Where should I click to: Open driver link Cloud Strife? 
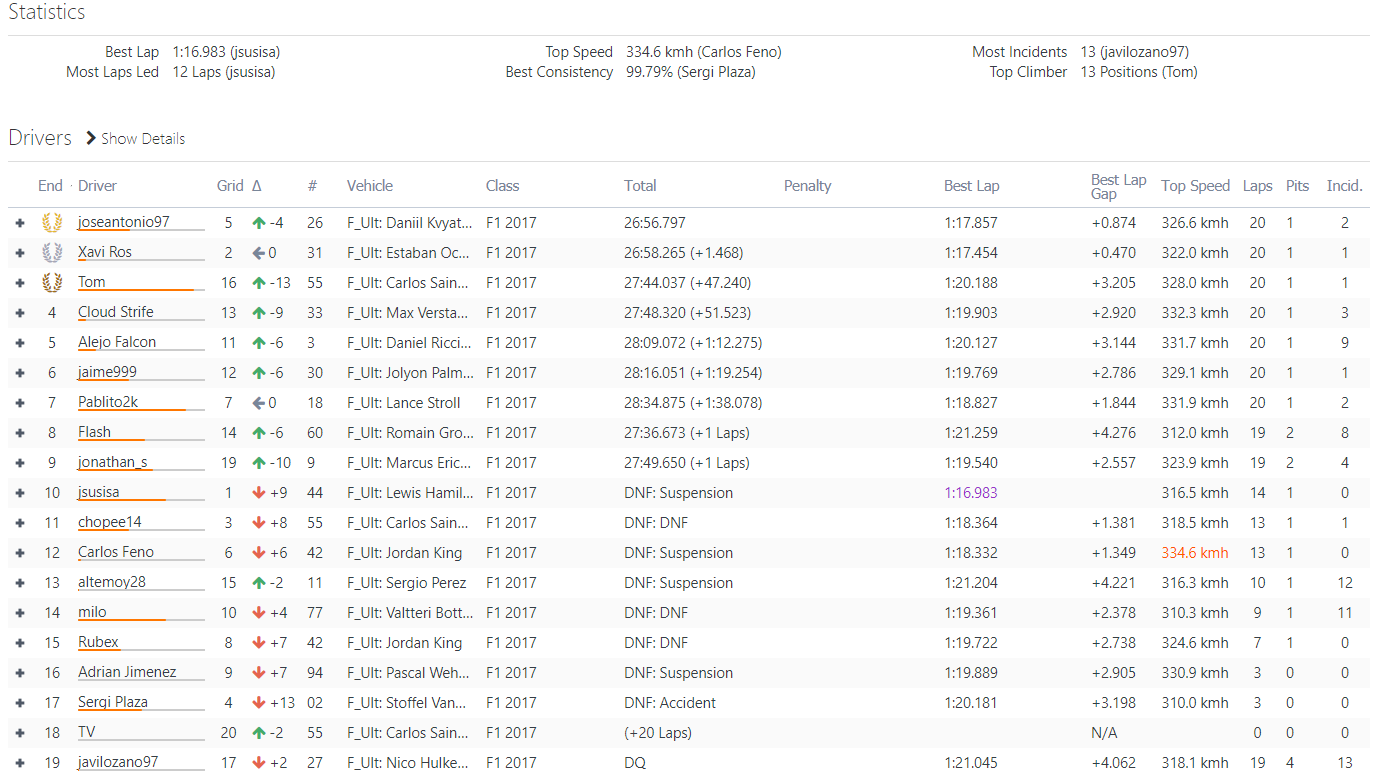[116, 312]
